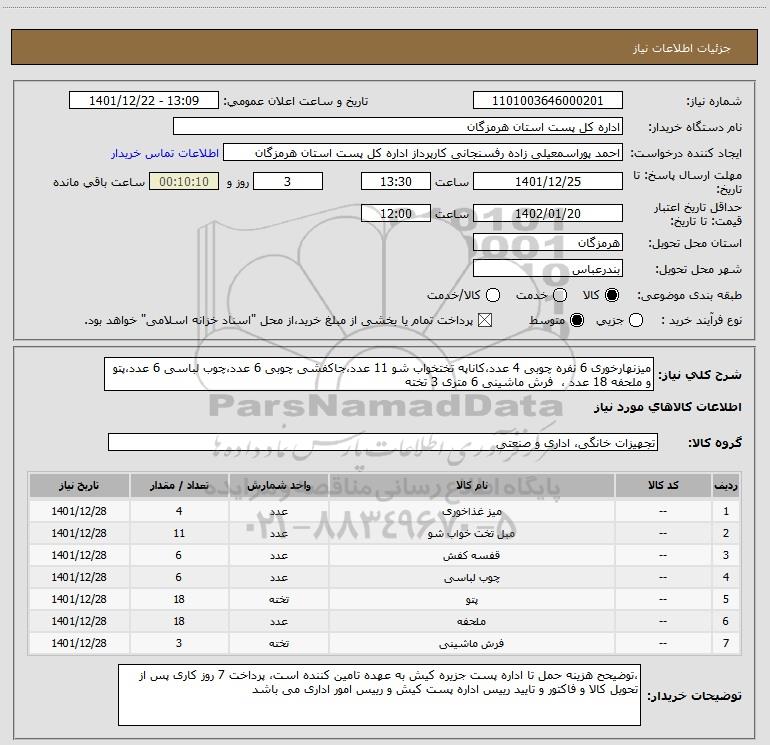
Task: Click the فرش ماشینی item name
Action: pos(471,643)
